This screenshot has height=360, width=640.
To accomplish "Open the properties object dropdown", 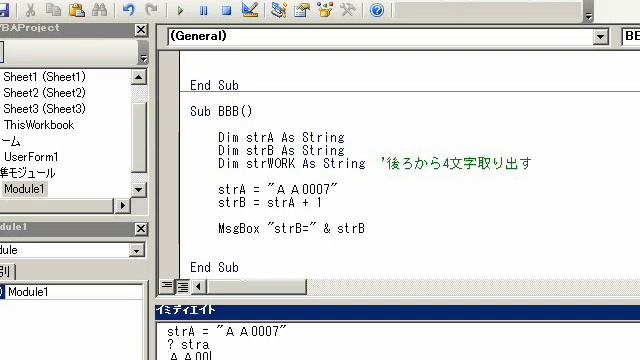I will [x=136, y=250].
